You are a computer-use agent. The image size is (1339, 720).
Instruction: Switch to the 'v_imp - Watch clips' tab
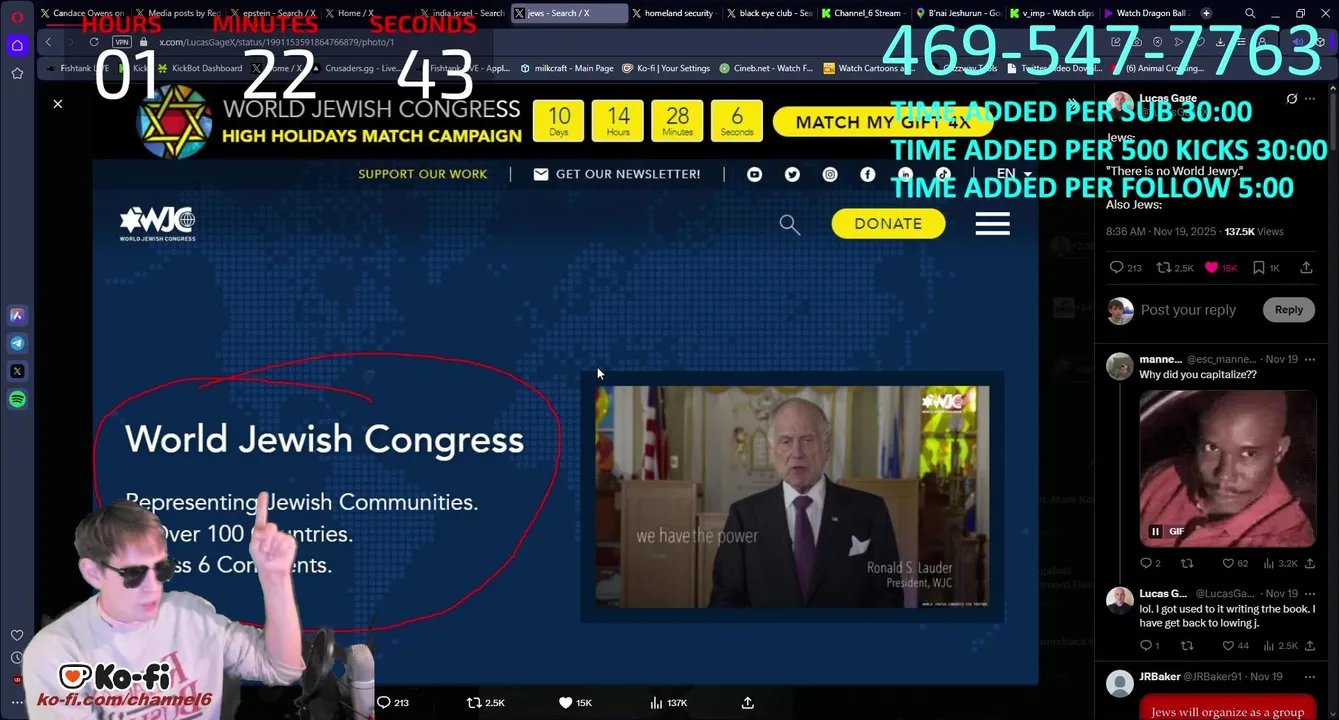click(x=1052, y=13)
